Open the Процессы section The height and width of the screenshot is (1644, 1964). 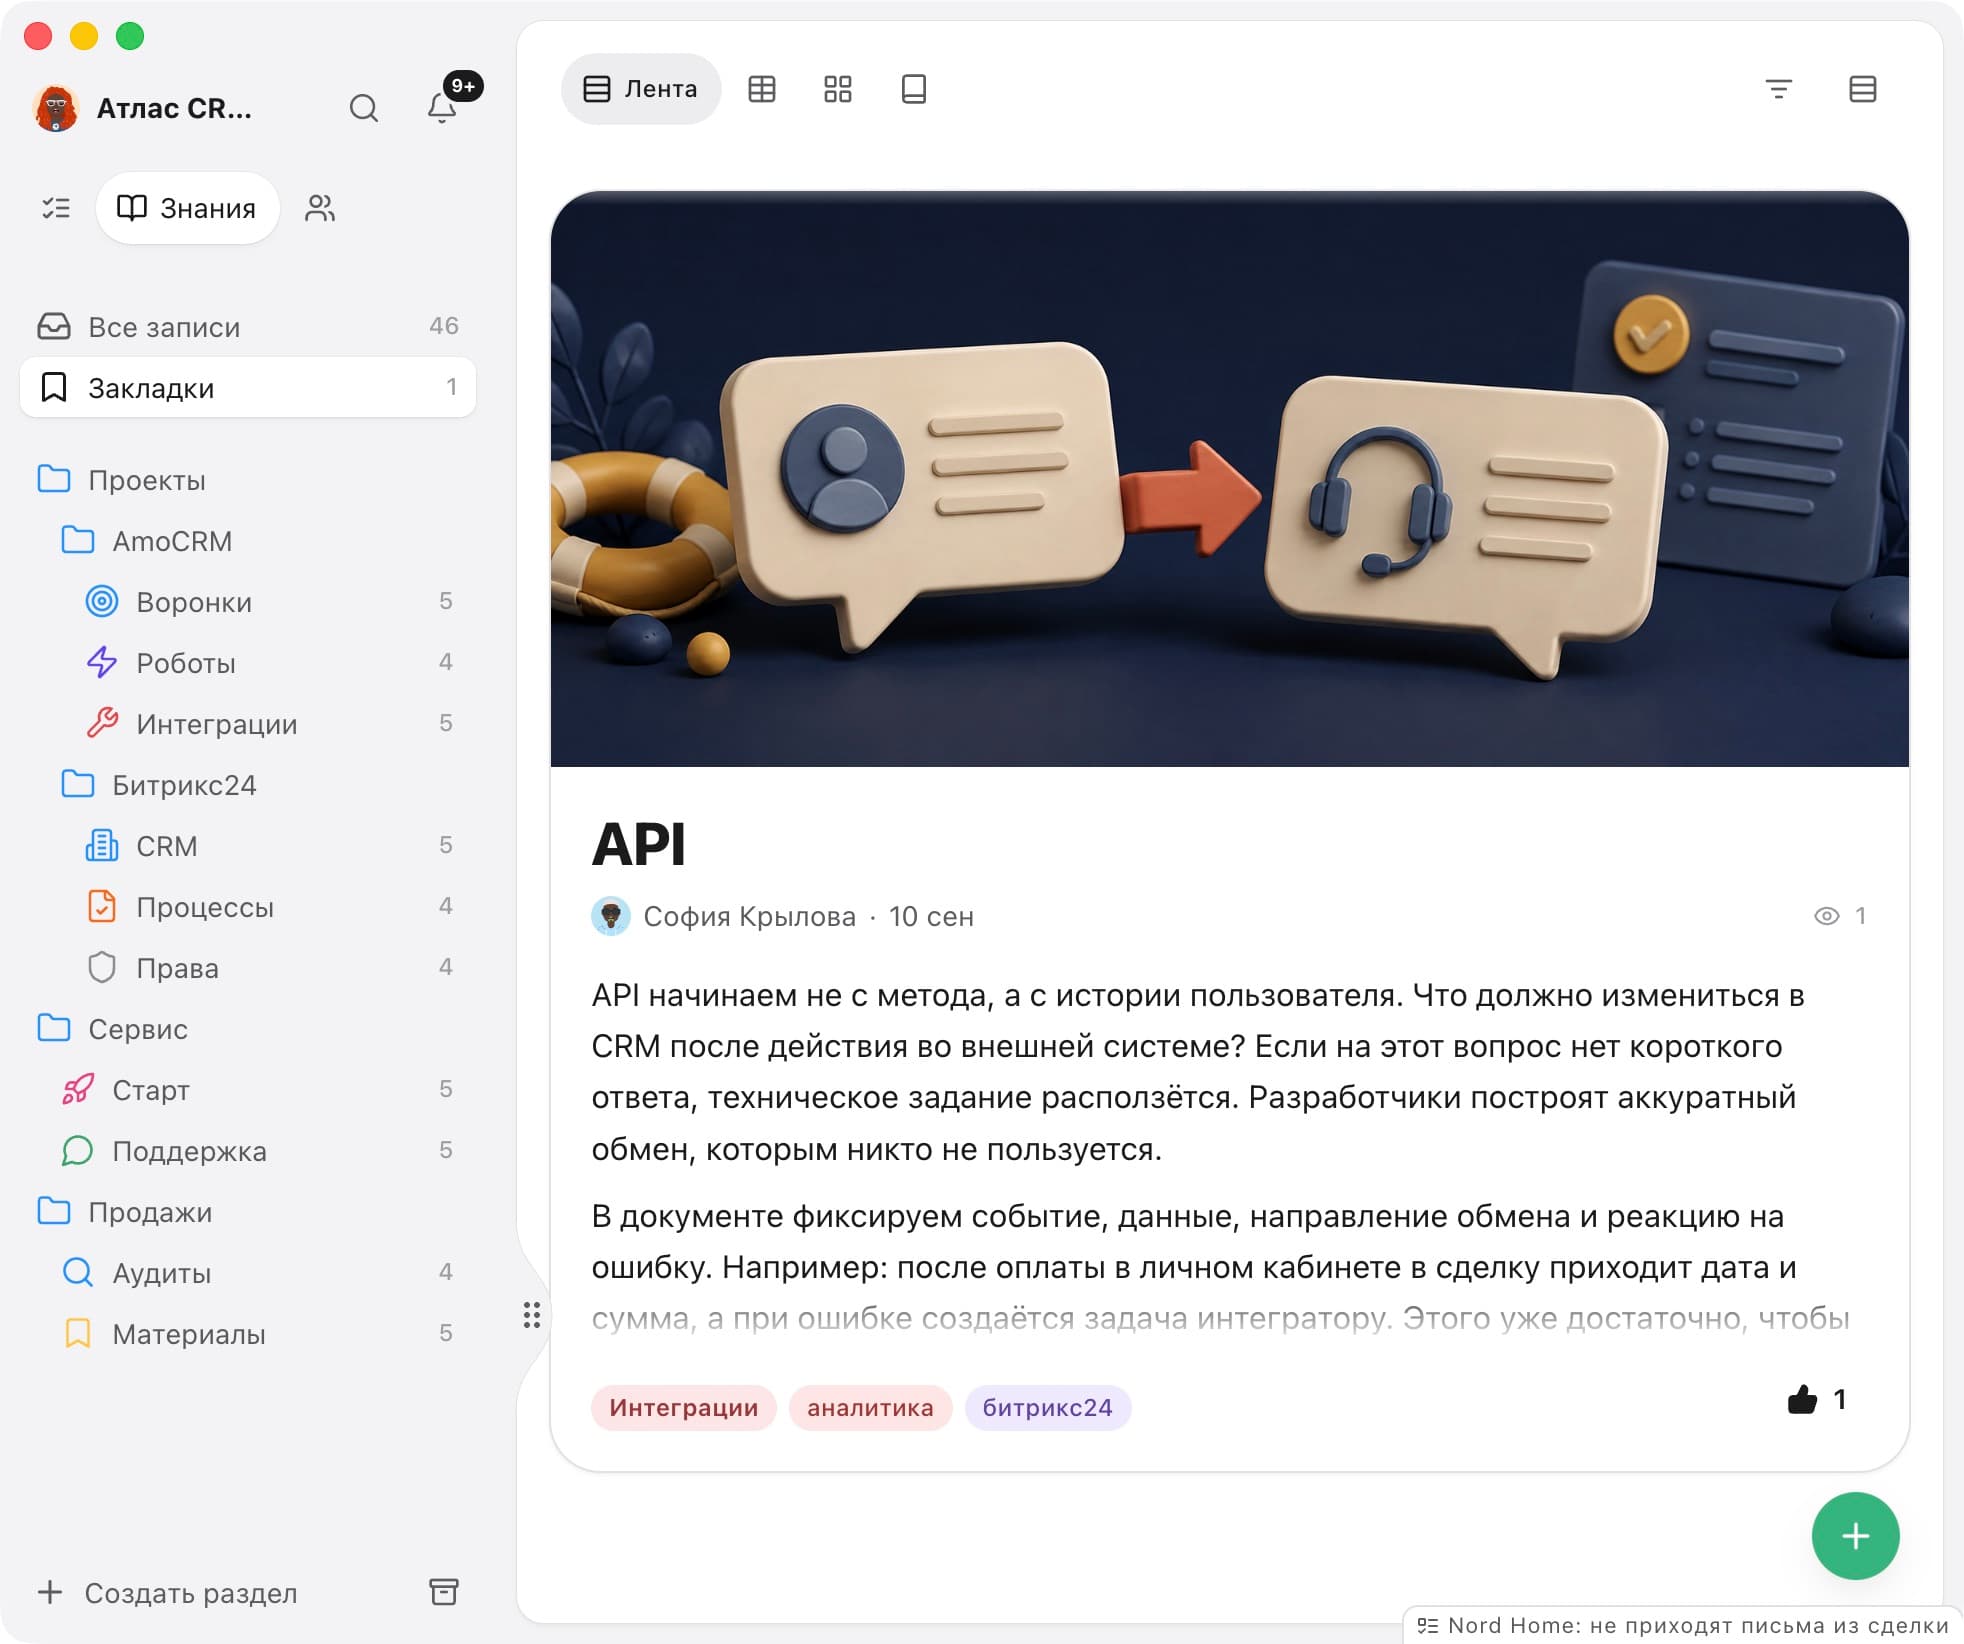248,907
